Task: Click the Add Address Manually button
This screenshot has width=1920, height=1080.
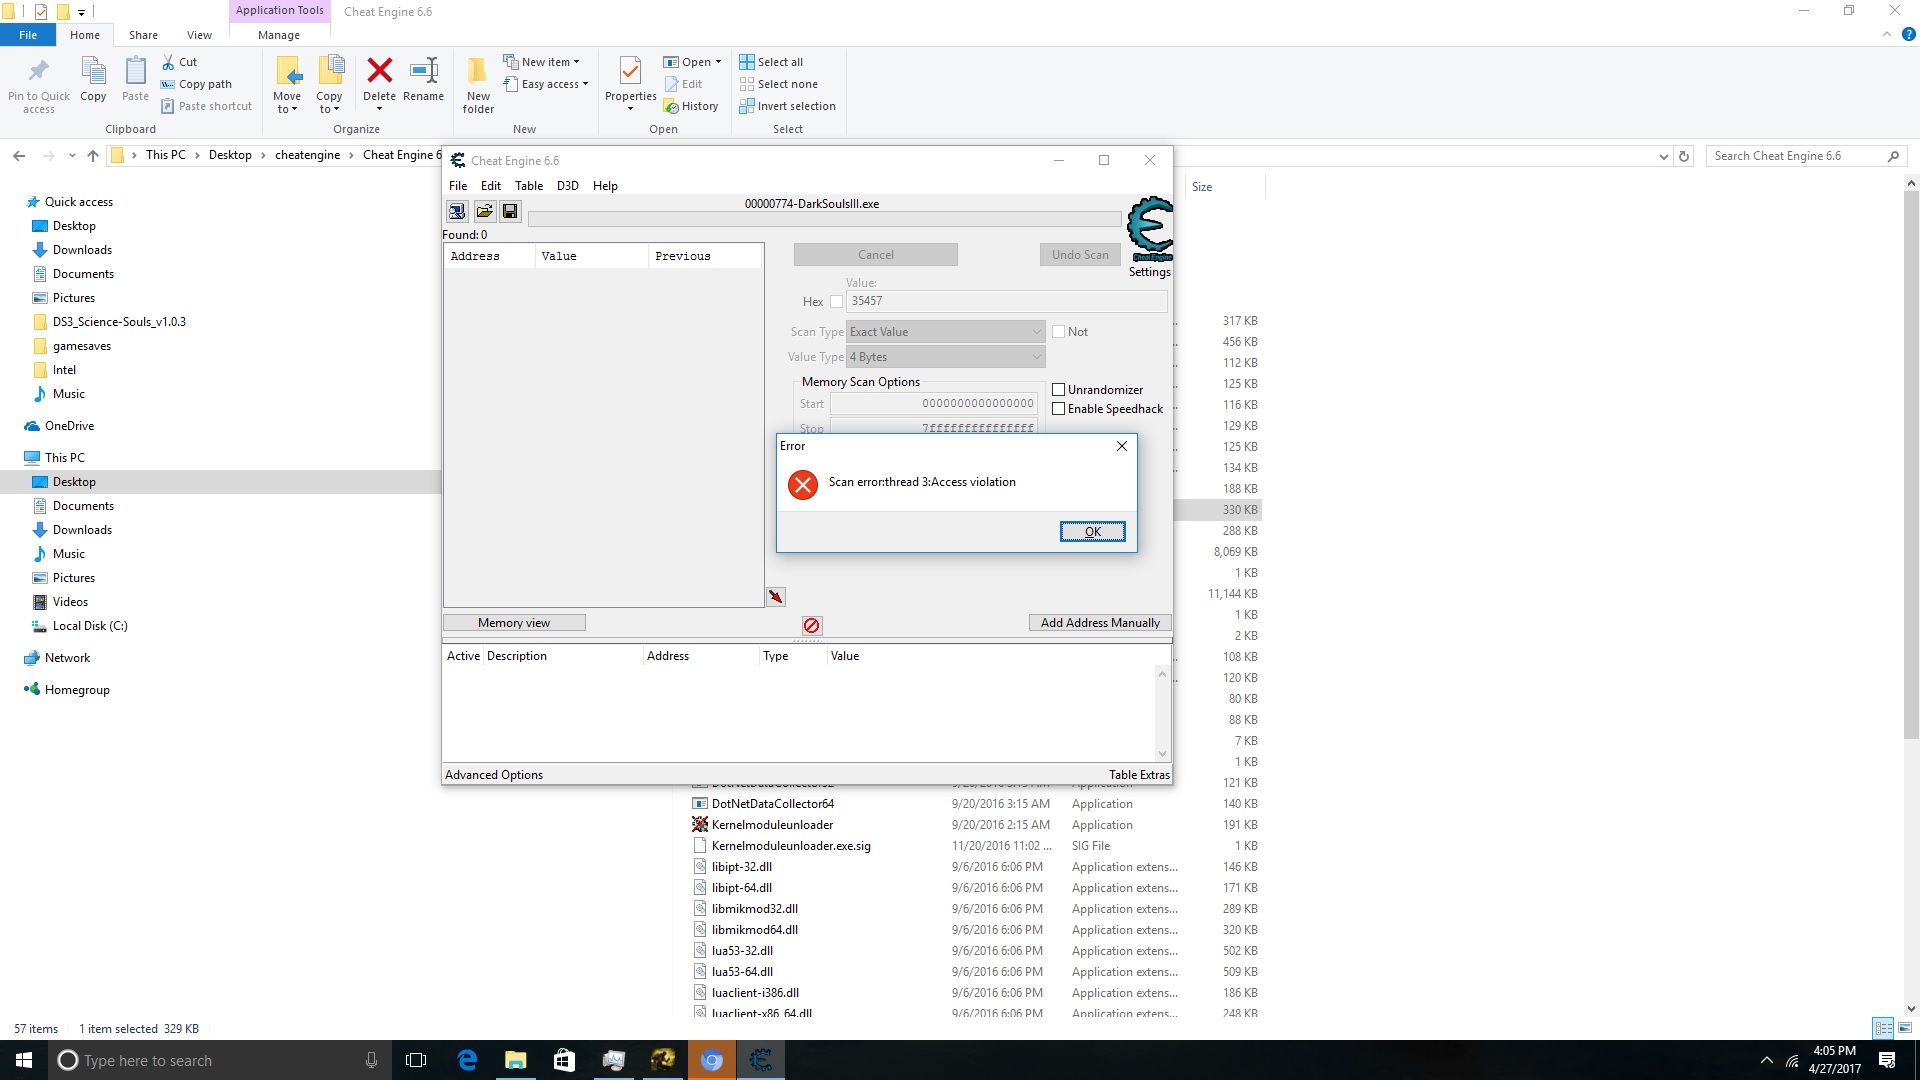Action: click(x=1100, y=621)
